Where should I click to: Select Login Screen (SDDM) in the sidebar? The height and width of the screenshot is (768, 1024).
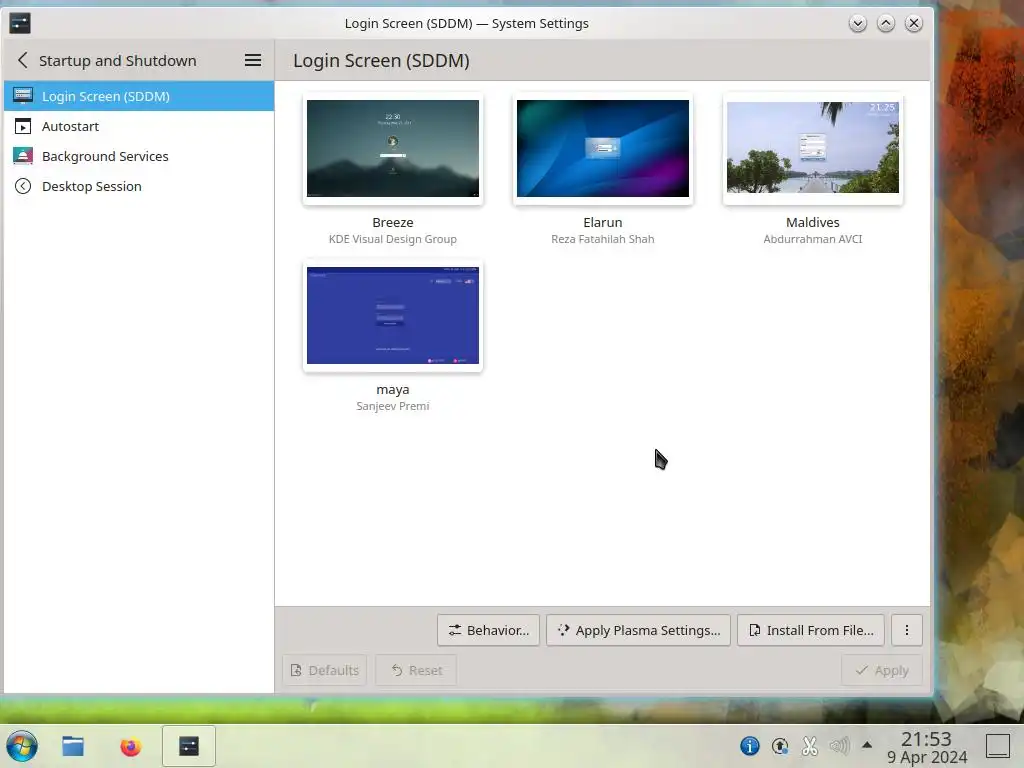coord(138,96)
